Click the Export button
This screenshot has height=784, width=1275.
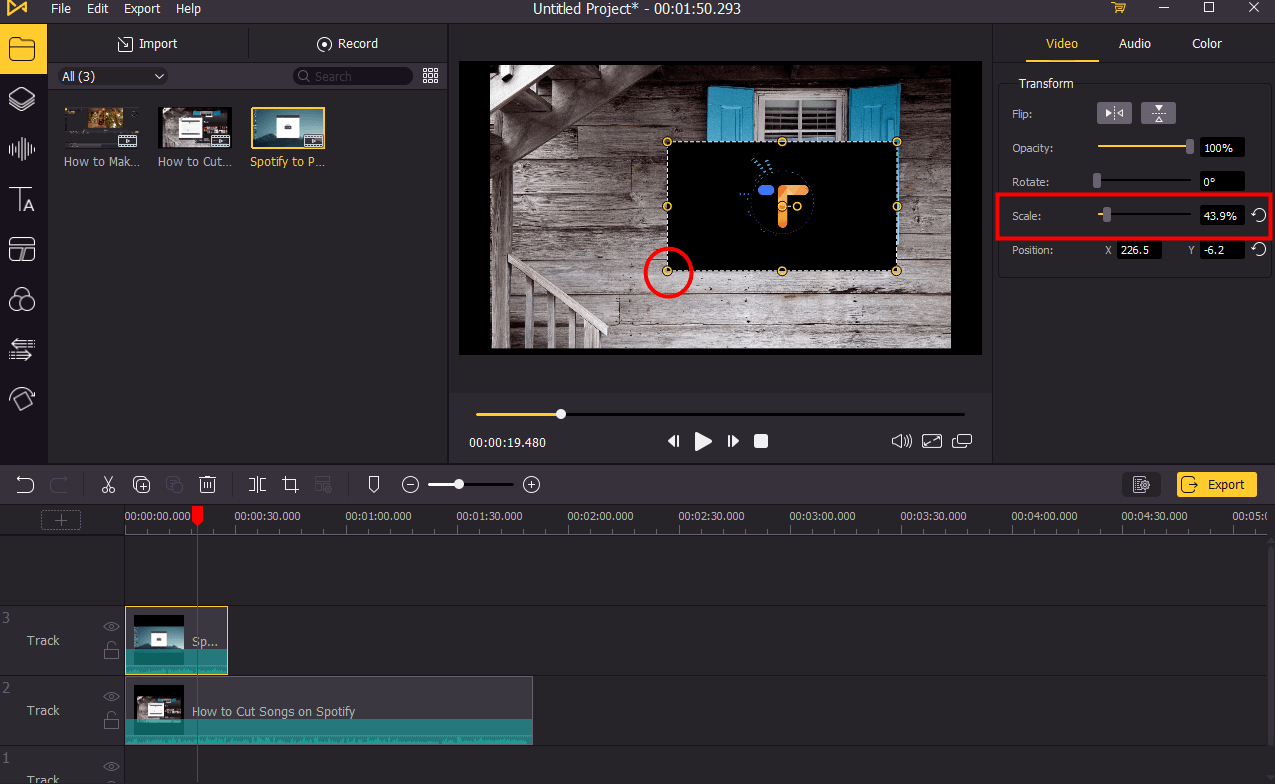pos(1216,484)
